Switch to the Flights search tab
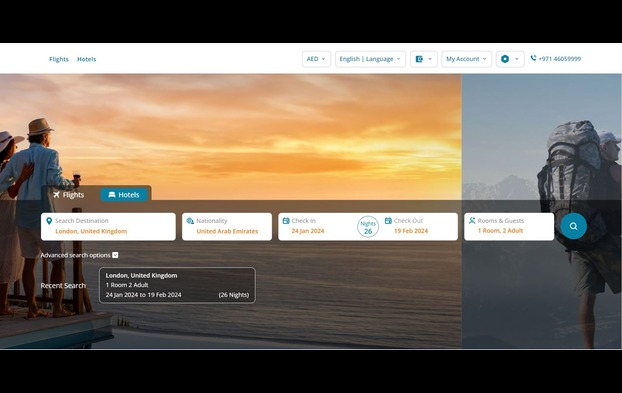The height and width of the screenshot is (393, 622). point(69,195)
